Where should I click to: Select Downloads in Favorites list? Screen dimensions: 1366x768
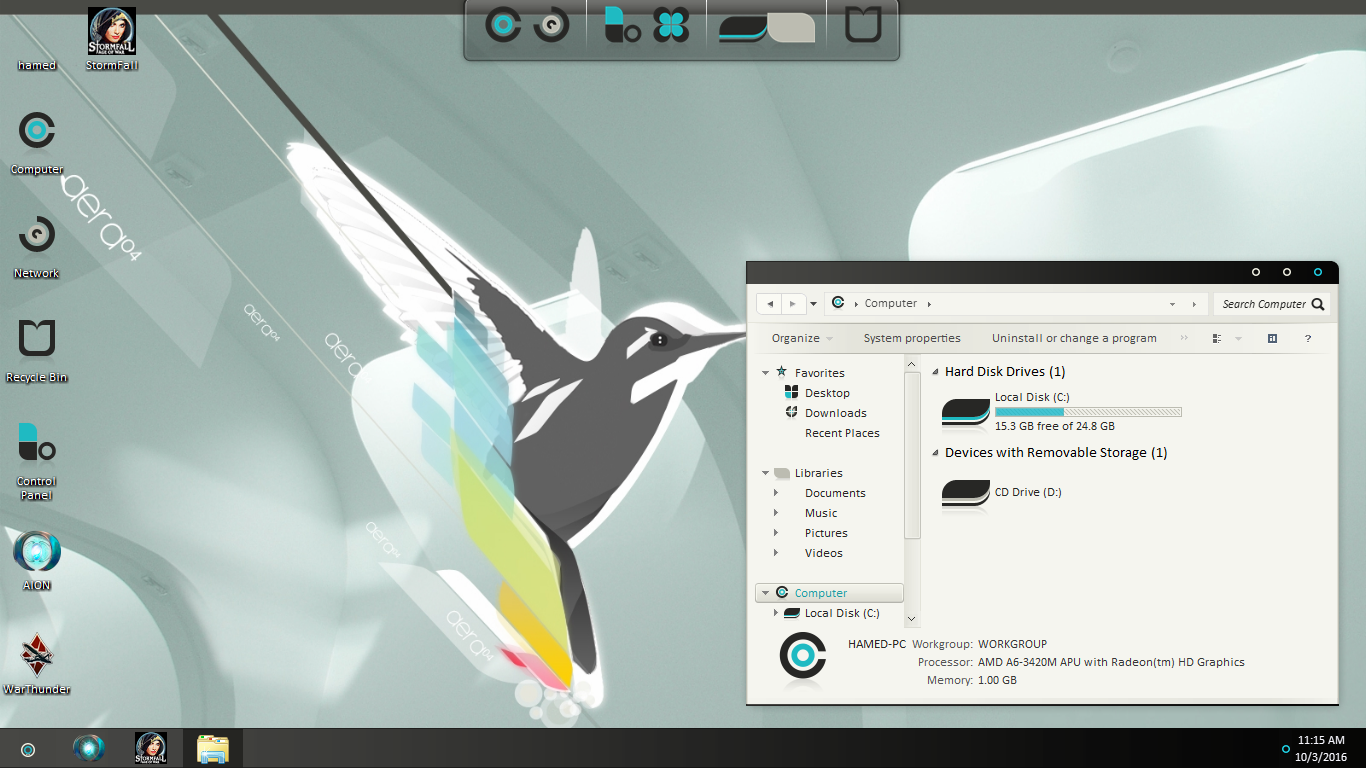pyautogui.click(x=835, y=413)
